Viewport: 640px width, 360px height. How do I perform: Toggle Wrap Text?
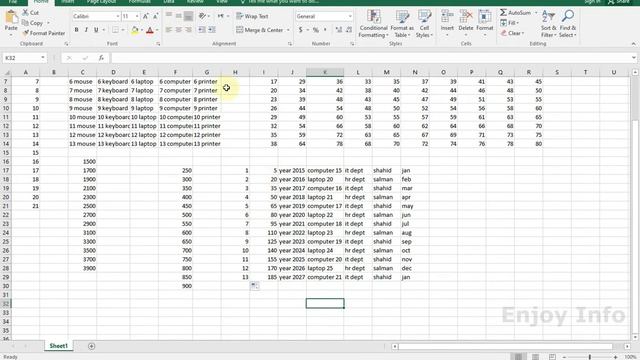252,16
